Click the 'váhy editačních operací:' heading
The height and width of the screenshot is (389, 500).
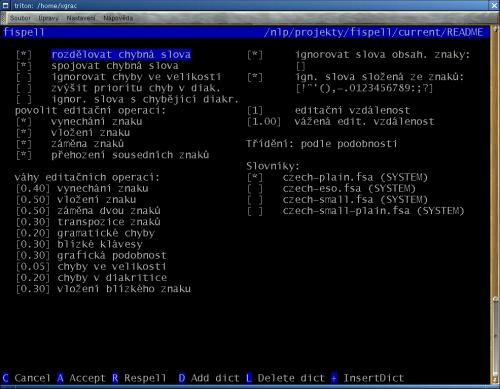coord(87,178)
